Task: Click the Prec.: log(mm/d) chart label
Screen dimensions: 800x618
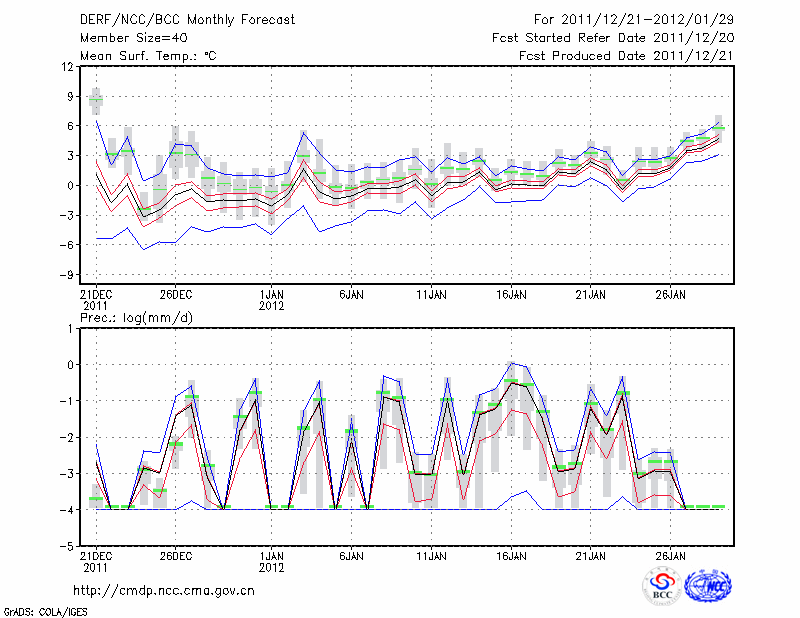Action: click(138, 317)
